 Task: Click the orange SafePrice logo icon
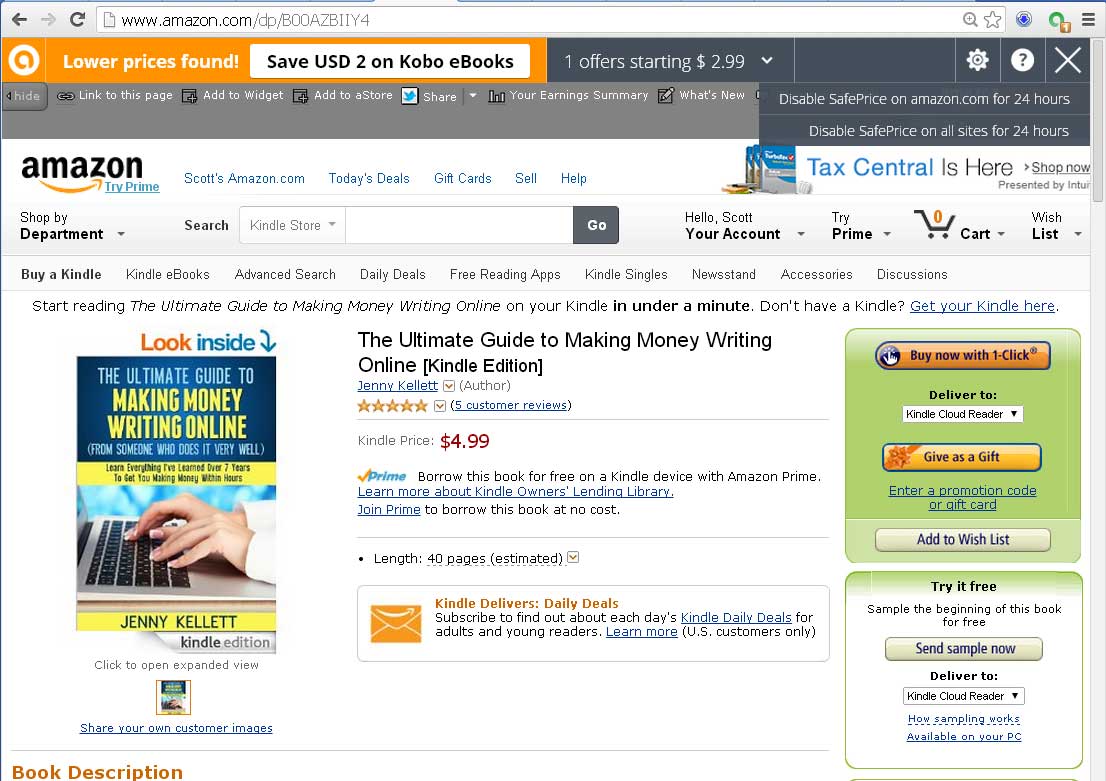23,61
